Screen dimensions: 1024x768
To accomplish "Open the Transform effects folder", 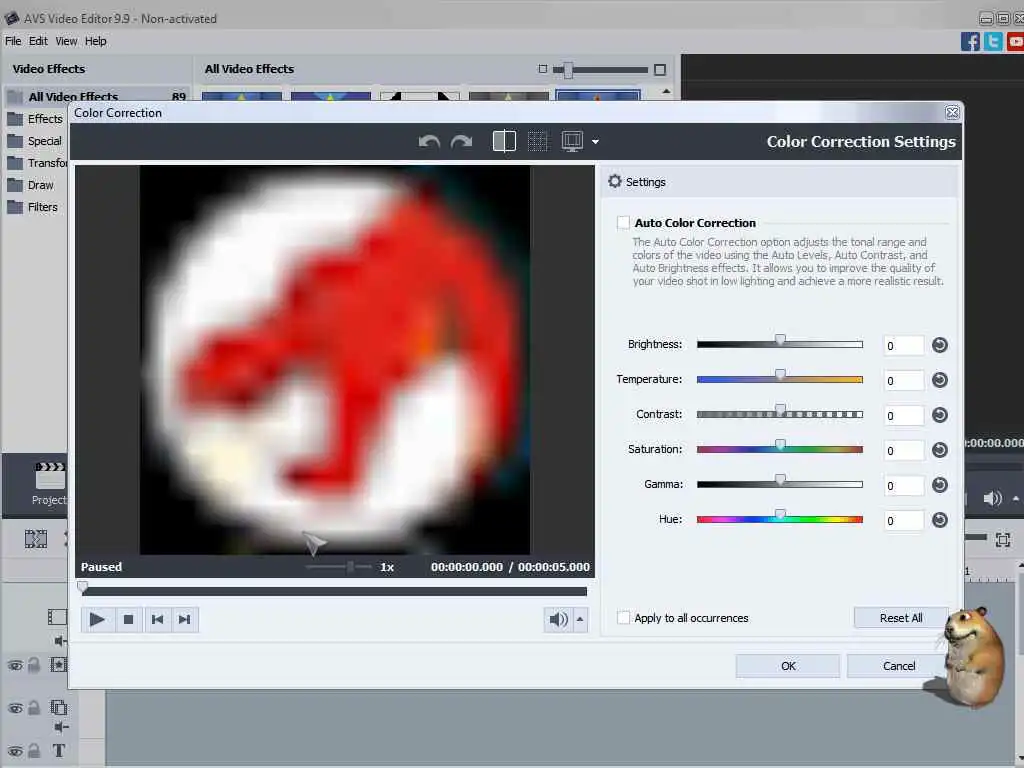I will pos(37,163).
